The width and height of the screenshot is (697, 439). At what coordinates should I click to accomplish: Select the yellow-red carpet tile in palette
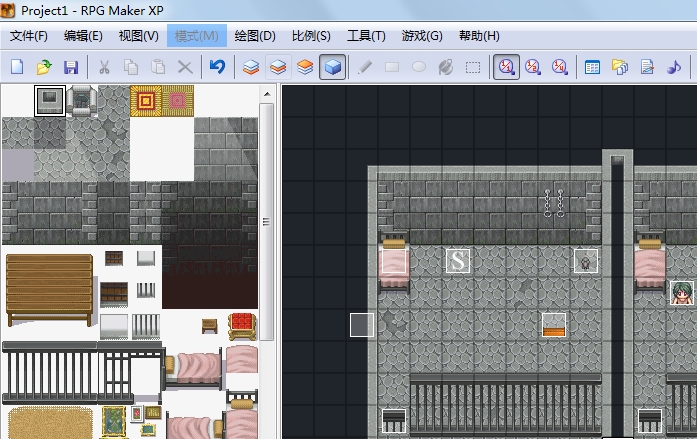pos(146,101)
